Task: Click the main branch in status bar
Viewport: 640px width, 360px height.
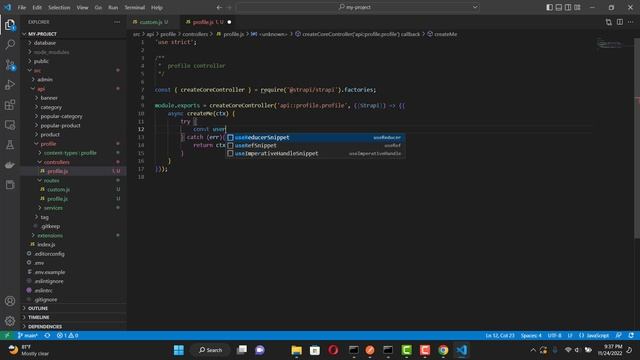Action: (x=28, y=335)
